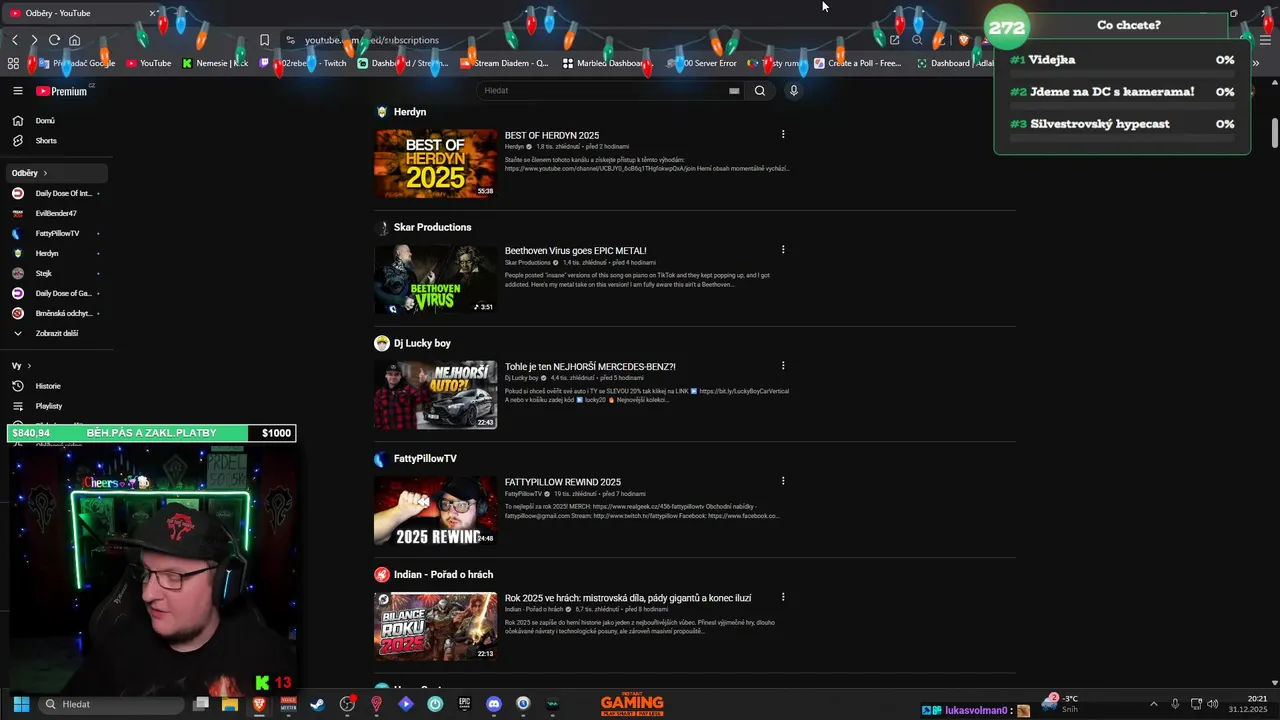The image size is (1280, 720).
Task: Open File Explorer from taskbar
Action: click(229, 704)
